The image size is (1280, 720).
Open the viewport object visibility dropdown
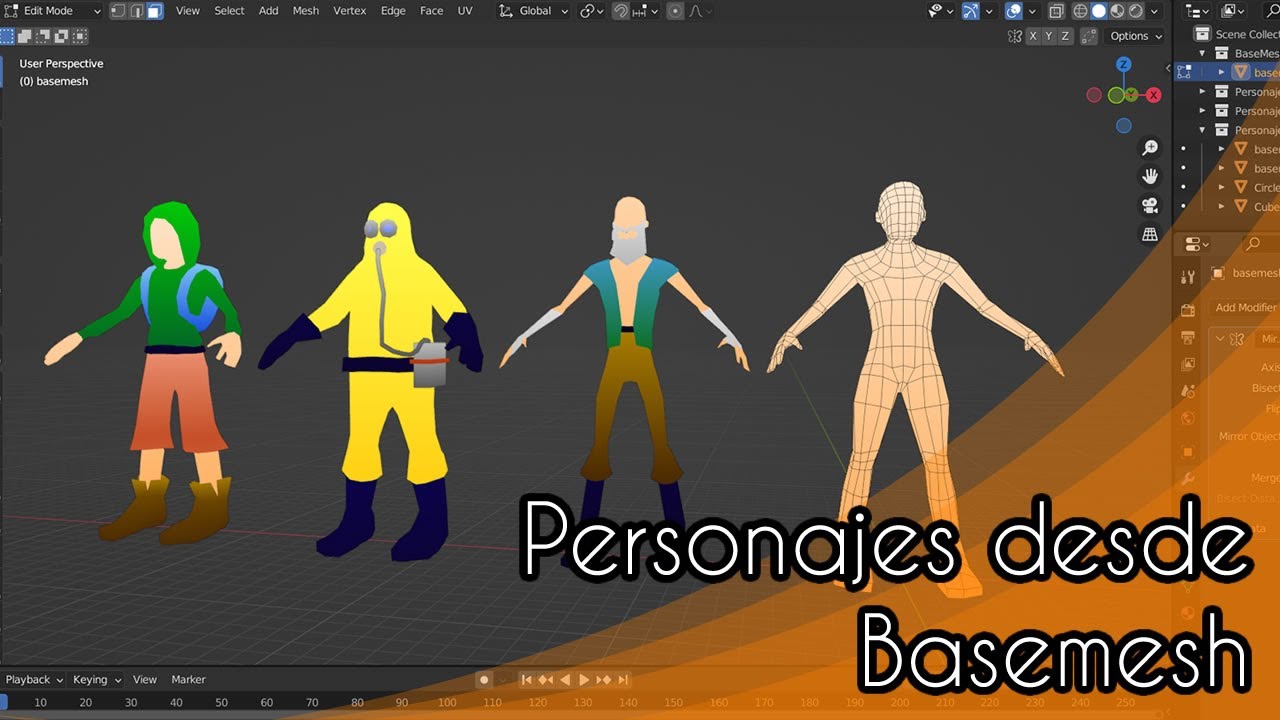941,11
